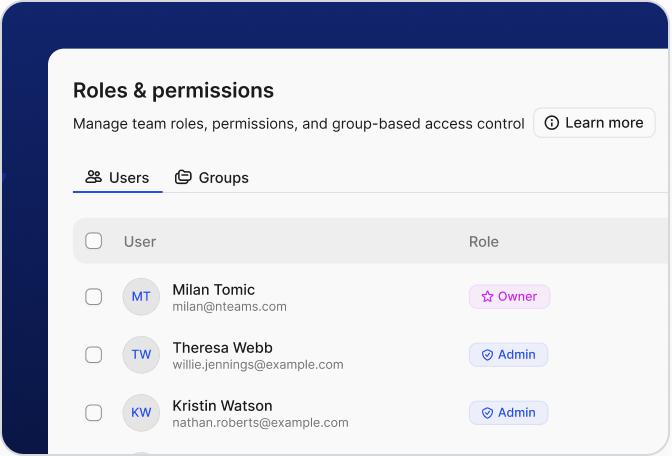This screenshot has height=456, width=672.
Task: Click the star icon in Owner badge
Action: tap(487, 297)
